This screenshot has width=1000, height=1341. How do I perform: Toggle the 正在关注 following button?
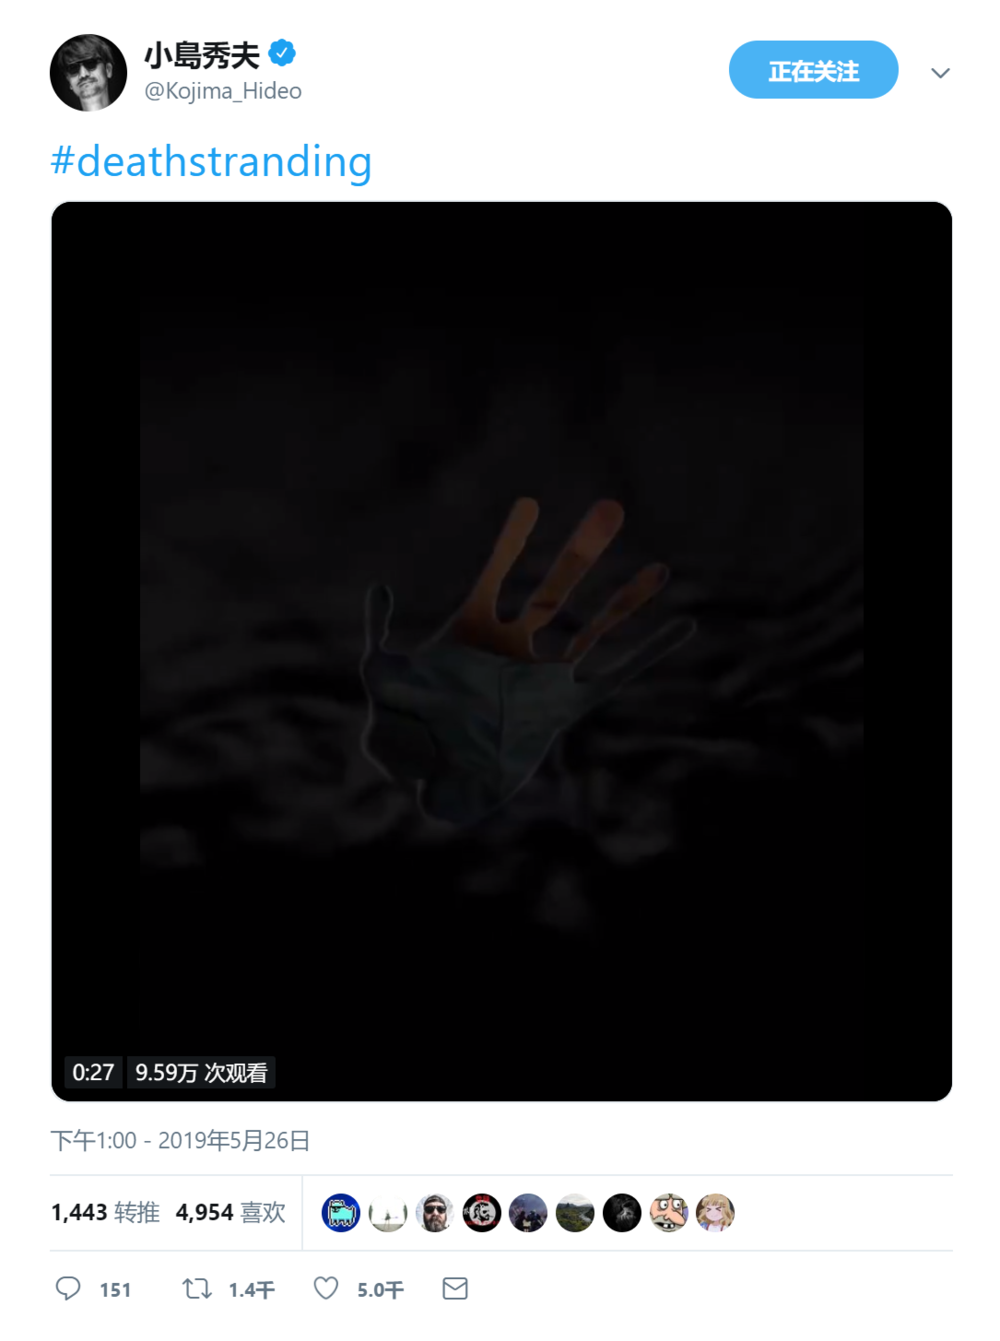click(x=813, y=70)
